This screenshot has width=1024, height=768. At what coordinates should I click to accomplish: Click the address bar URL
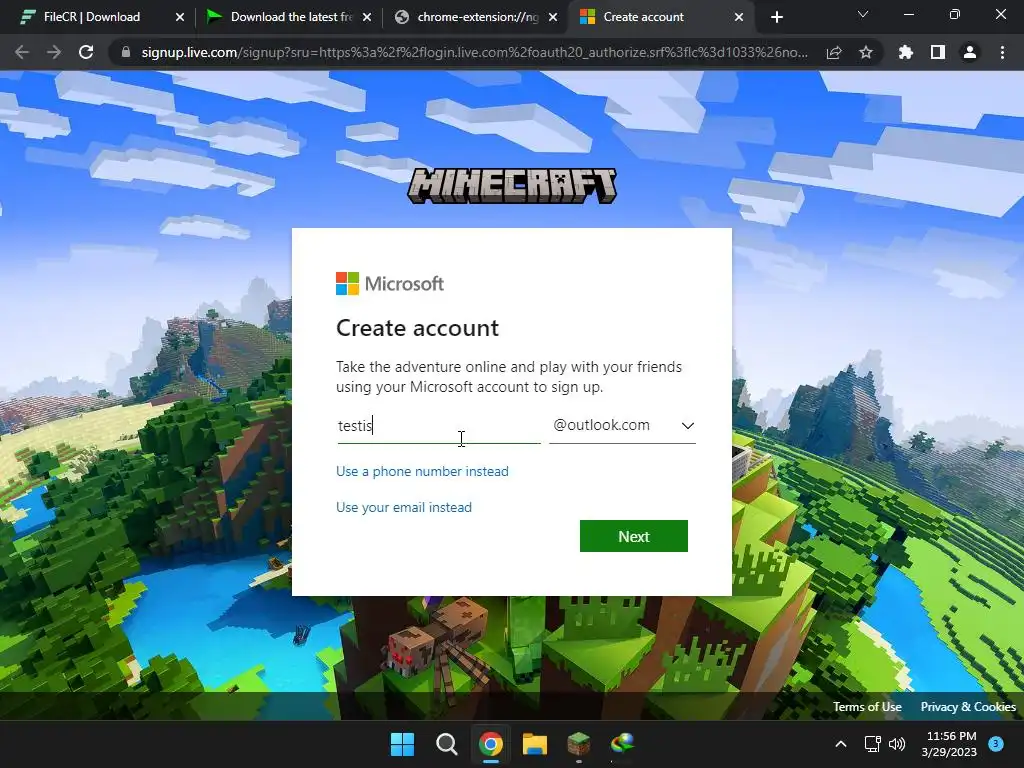point(475,52)
